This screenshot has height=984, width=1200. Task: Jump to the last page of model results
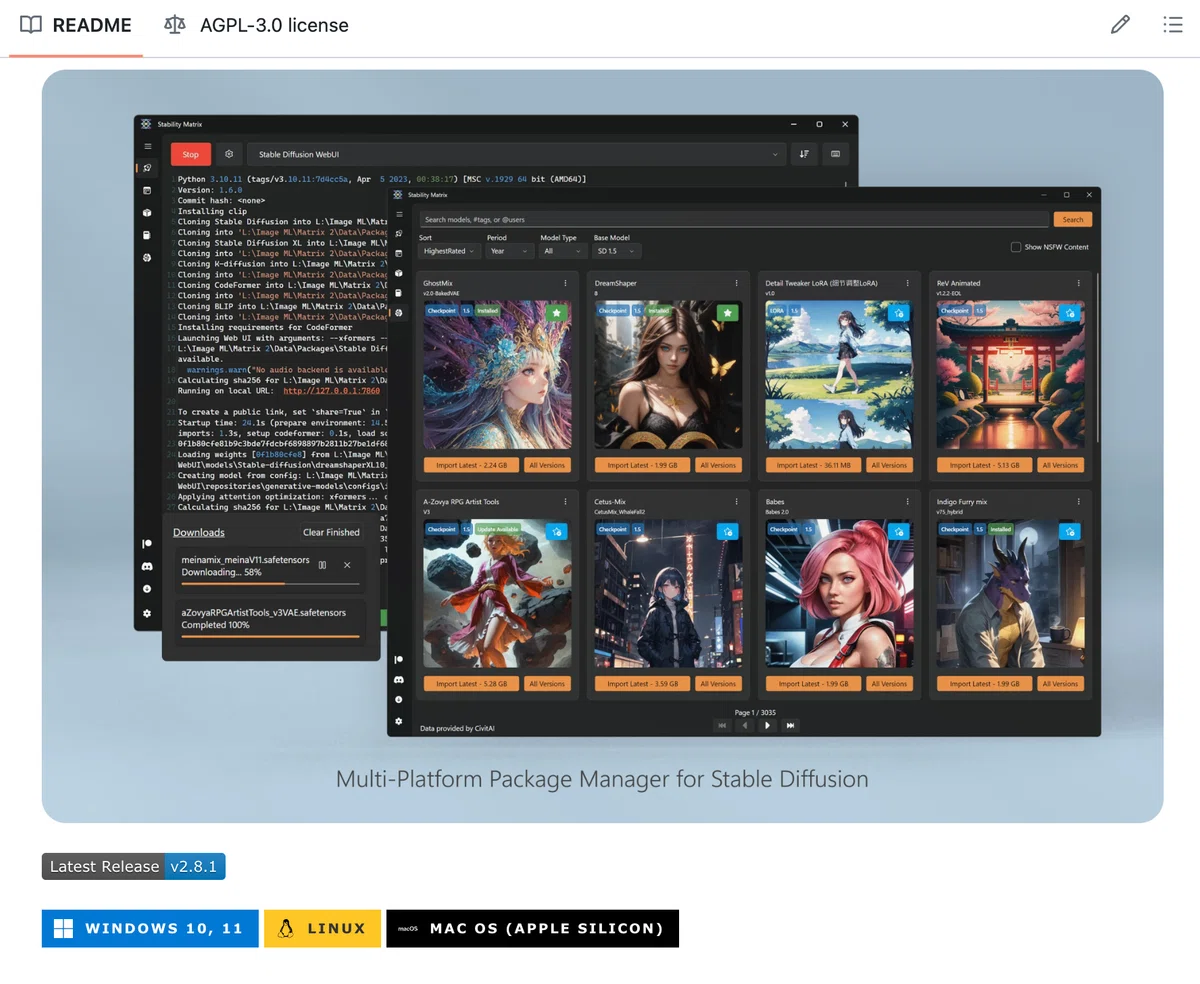(x=791, y=726)
